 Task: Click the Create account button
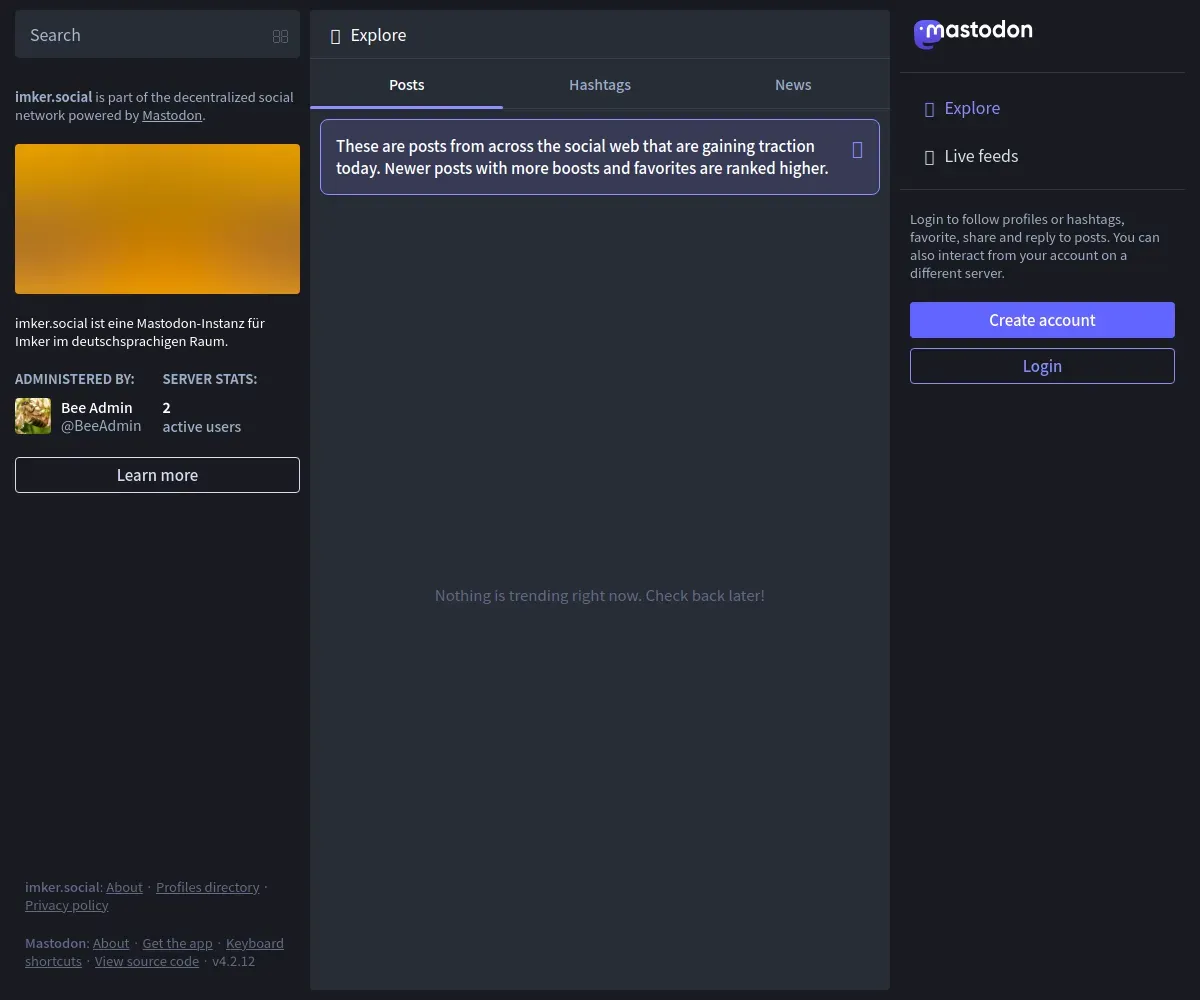[1042, 320]
